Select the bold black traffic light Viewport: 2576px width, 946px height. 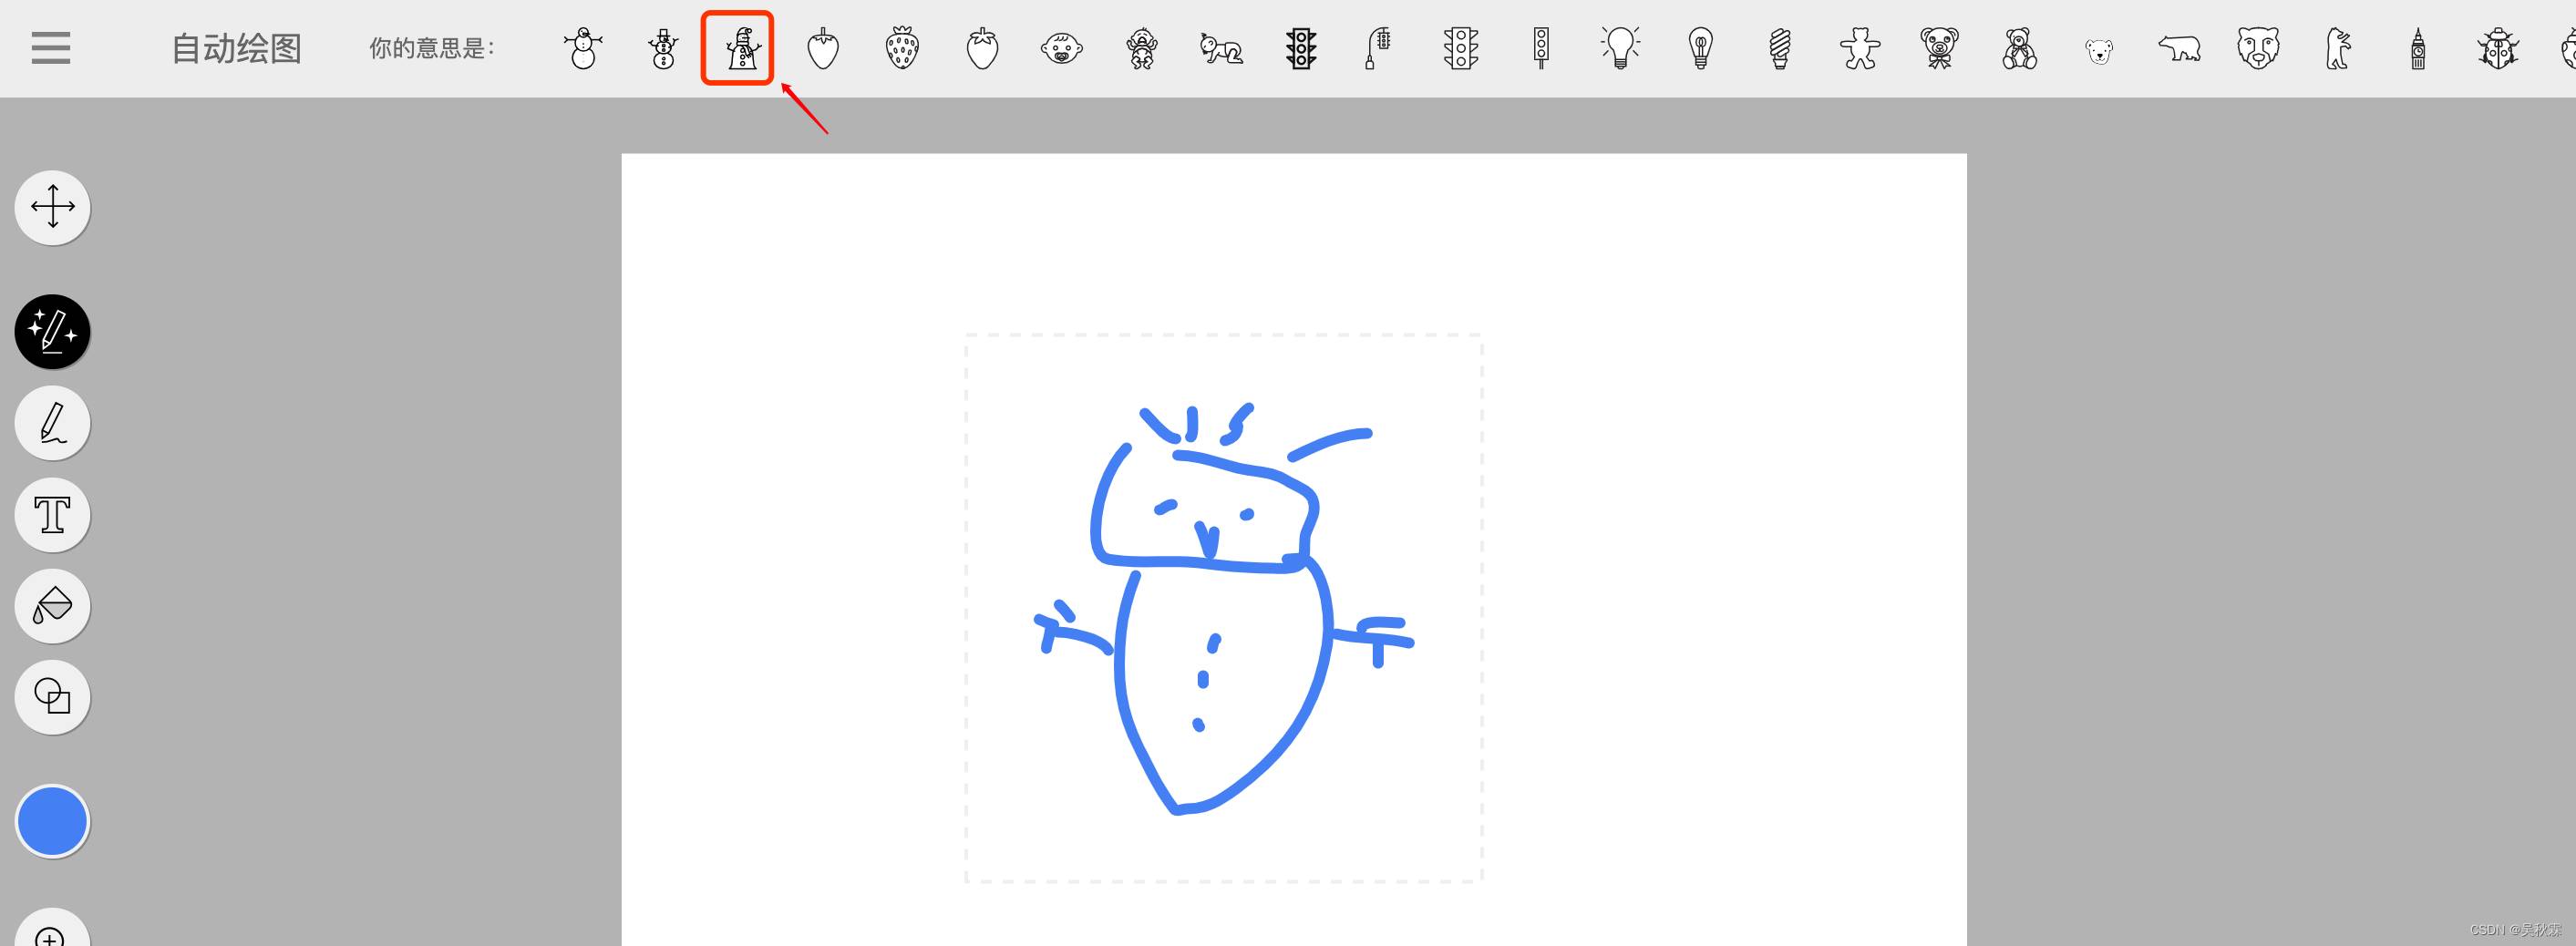click(1301, 48)
